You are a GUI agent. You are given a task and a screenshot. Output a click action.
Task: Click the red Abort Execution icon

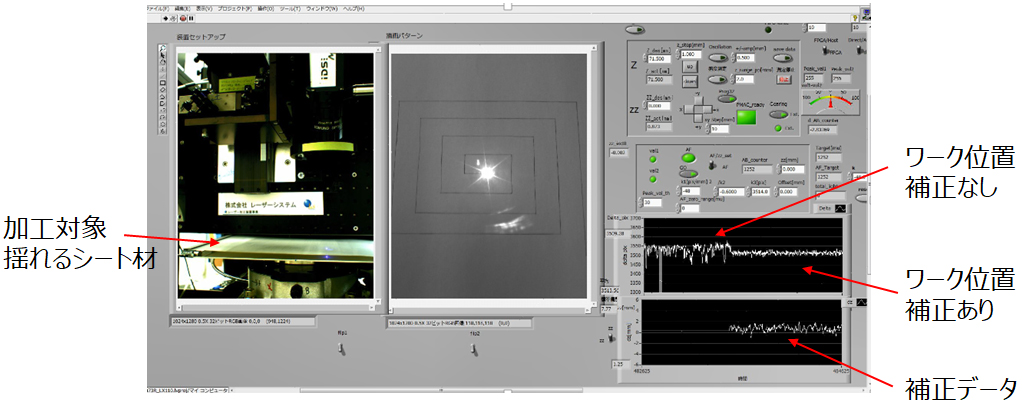(182, 19)
